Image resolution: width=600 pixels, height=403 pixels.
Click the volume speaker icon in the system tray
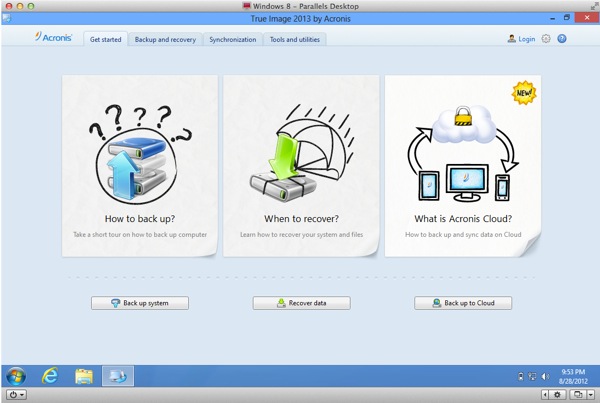tap(545, 377)
